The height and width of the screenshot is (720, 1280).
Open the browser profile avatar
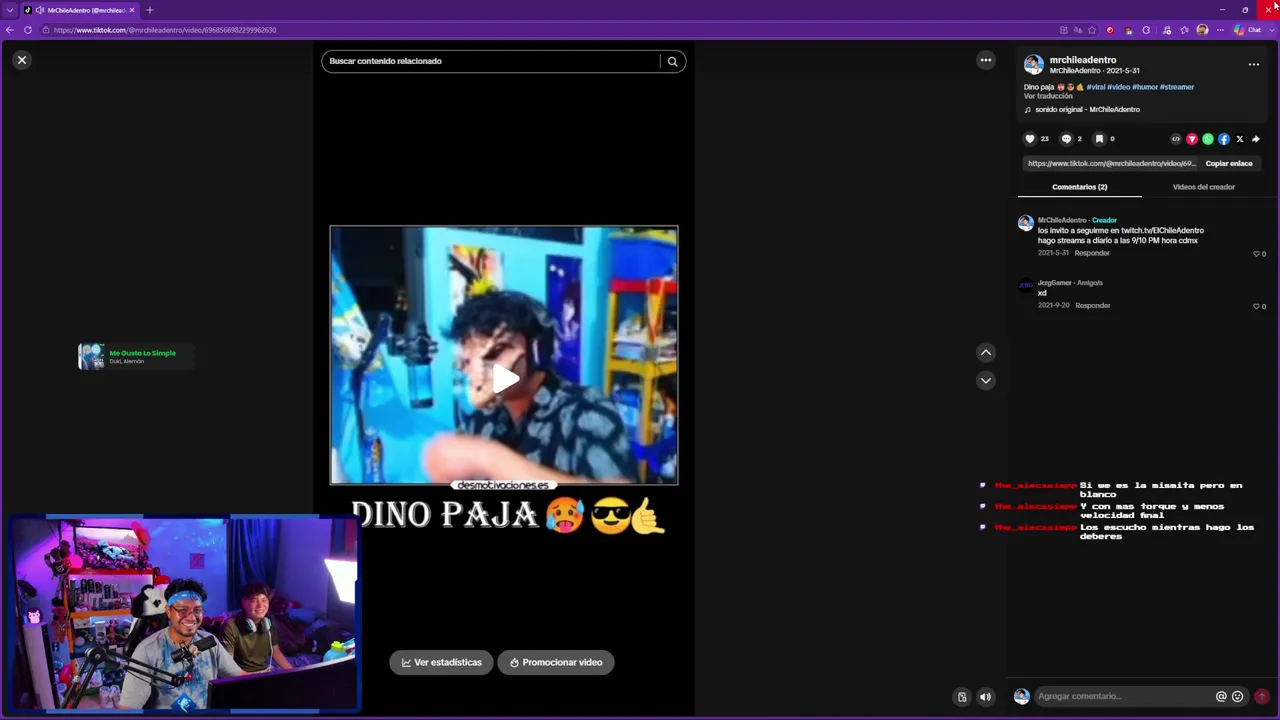(x=1202, y=30)
